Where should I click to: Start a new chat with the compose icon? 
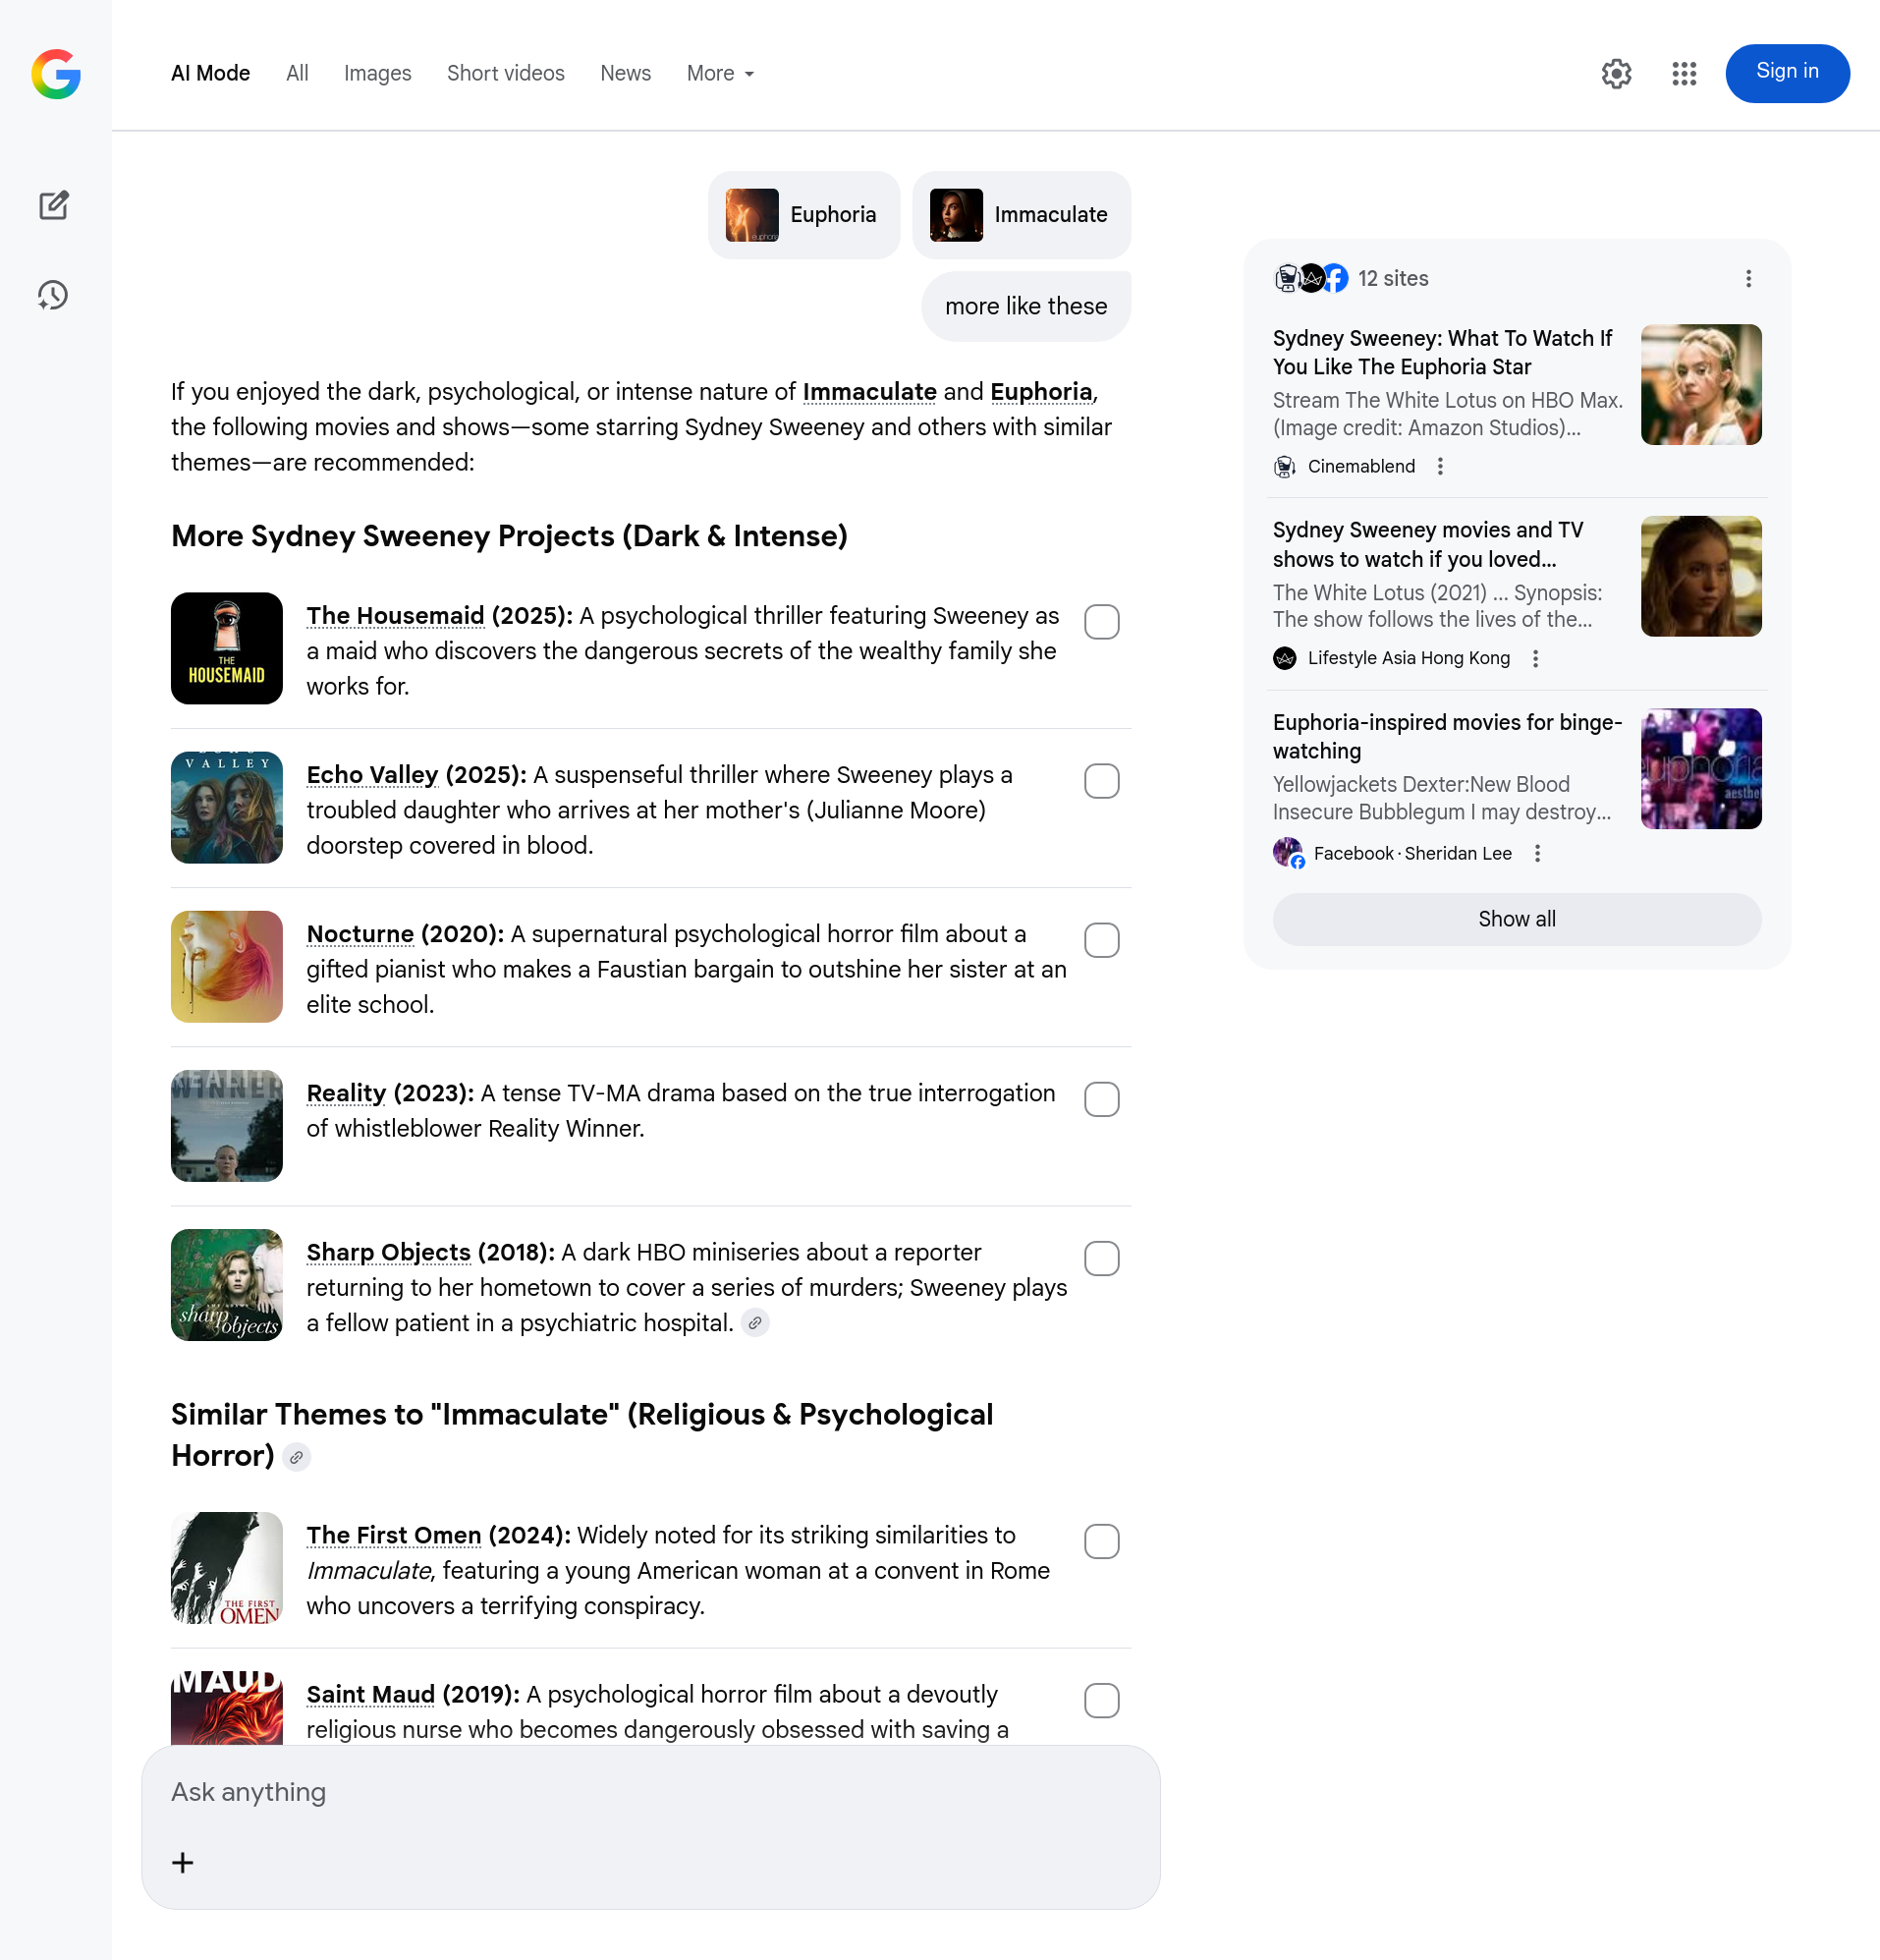[54, 205]
